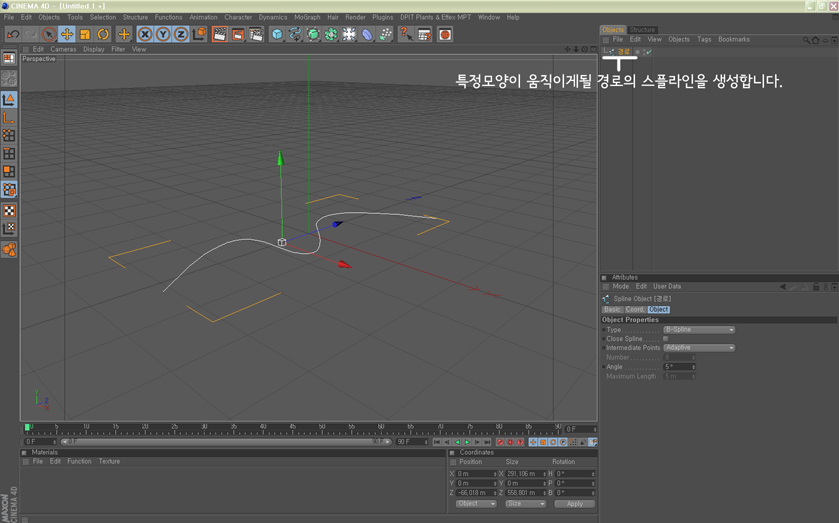The height and width of the screenshot is (523, 839).
Task: Click the Undo arrow icon
Action: [13, 34]
